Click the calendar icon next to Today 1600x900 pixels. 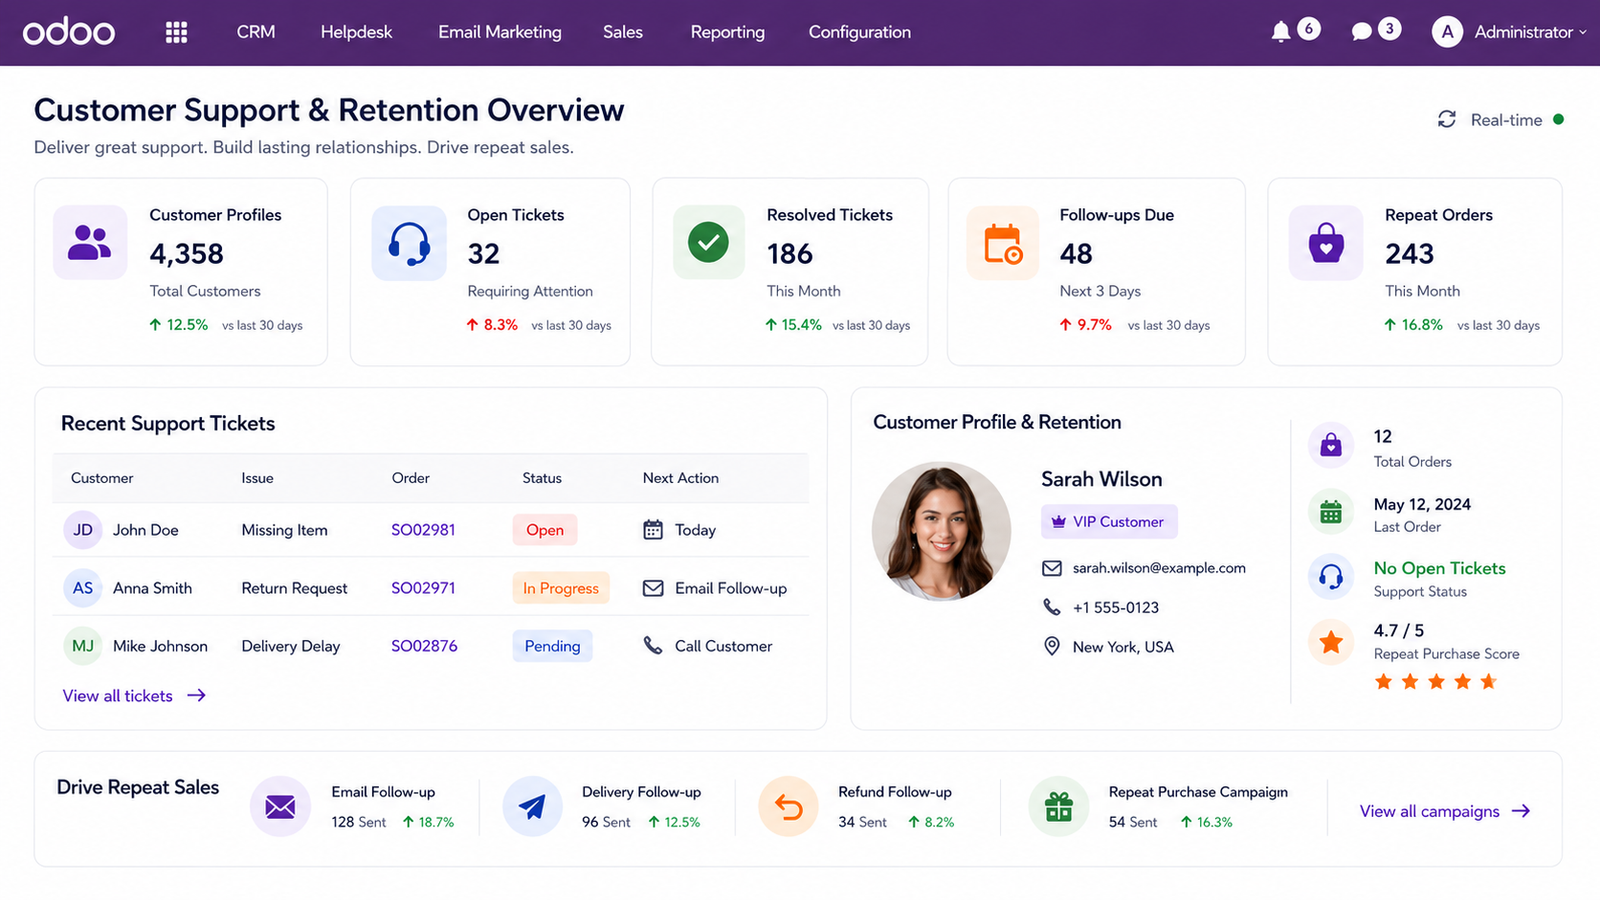tap(653, 530)
